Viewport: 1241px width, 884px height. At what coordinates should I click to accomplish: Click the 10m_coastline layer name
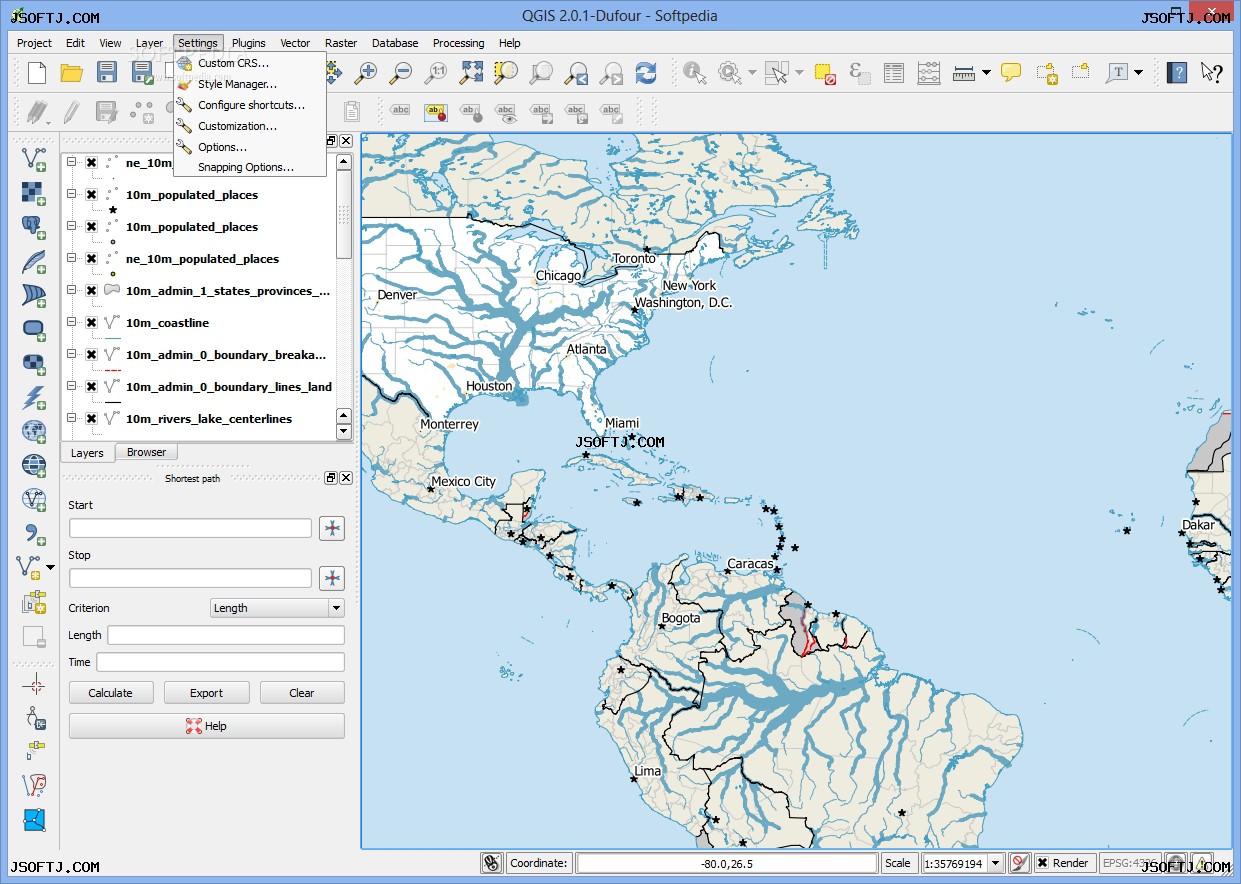(167, 323)
